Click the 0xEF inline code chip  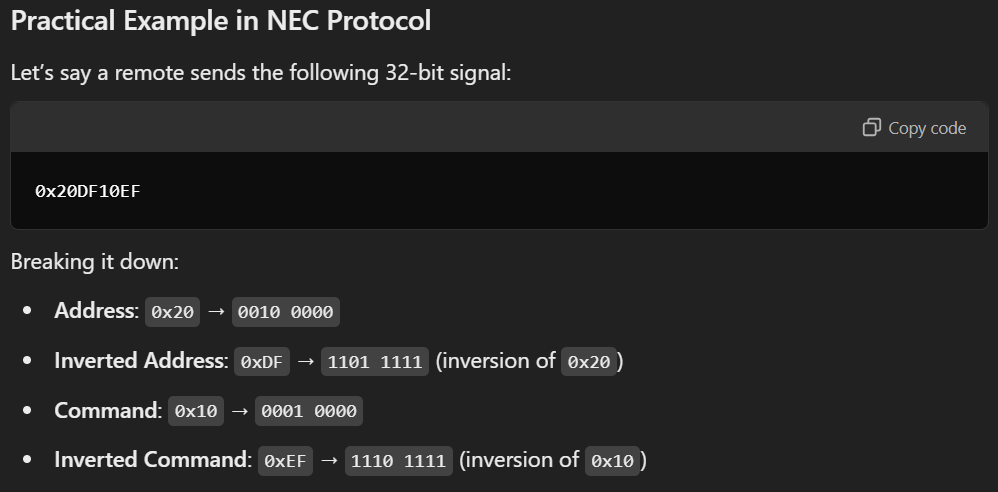286,461
